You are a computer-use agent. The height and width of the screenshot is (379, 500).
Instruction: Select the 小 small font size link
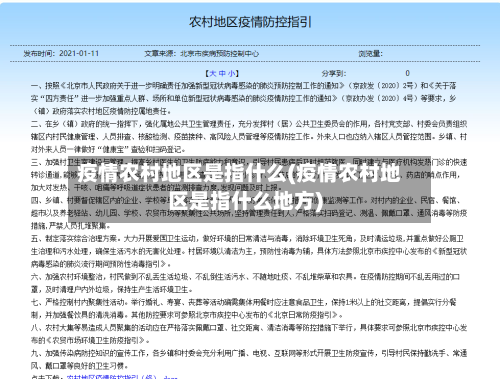pyautogui.click(x=231, y=73)
